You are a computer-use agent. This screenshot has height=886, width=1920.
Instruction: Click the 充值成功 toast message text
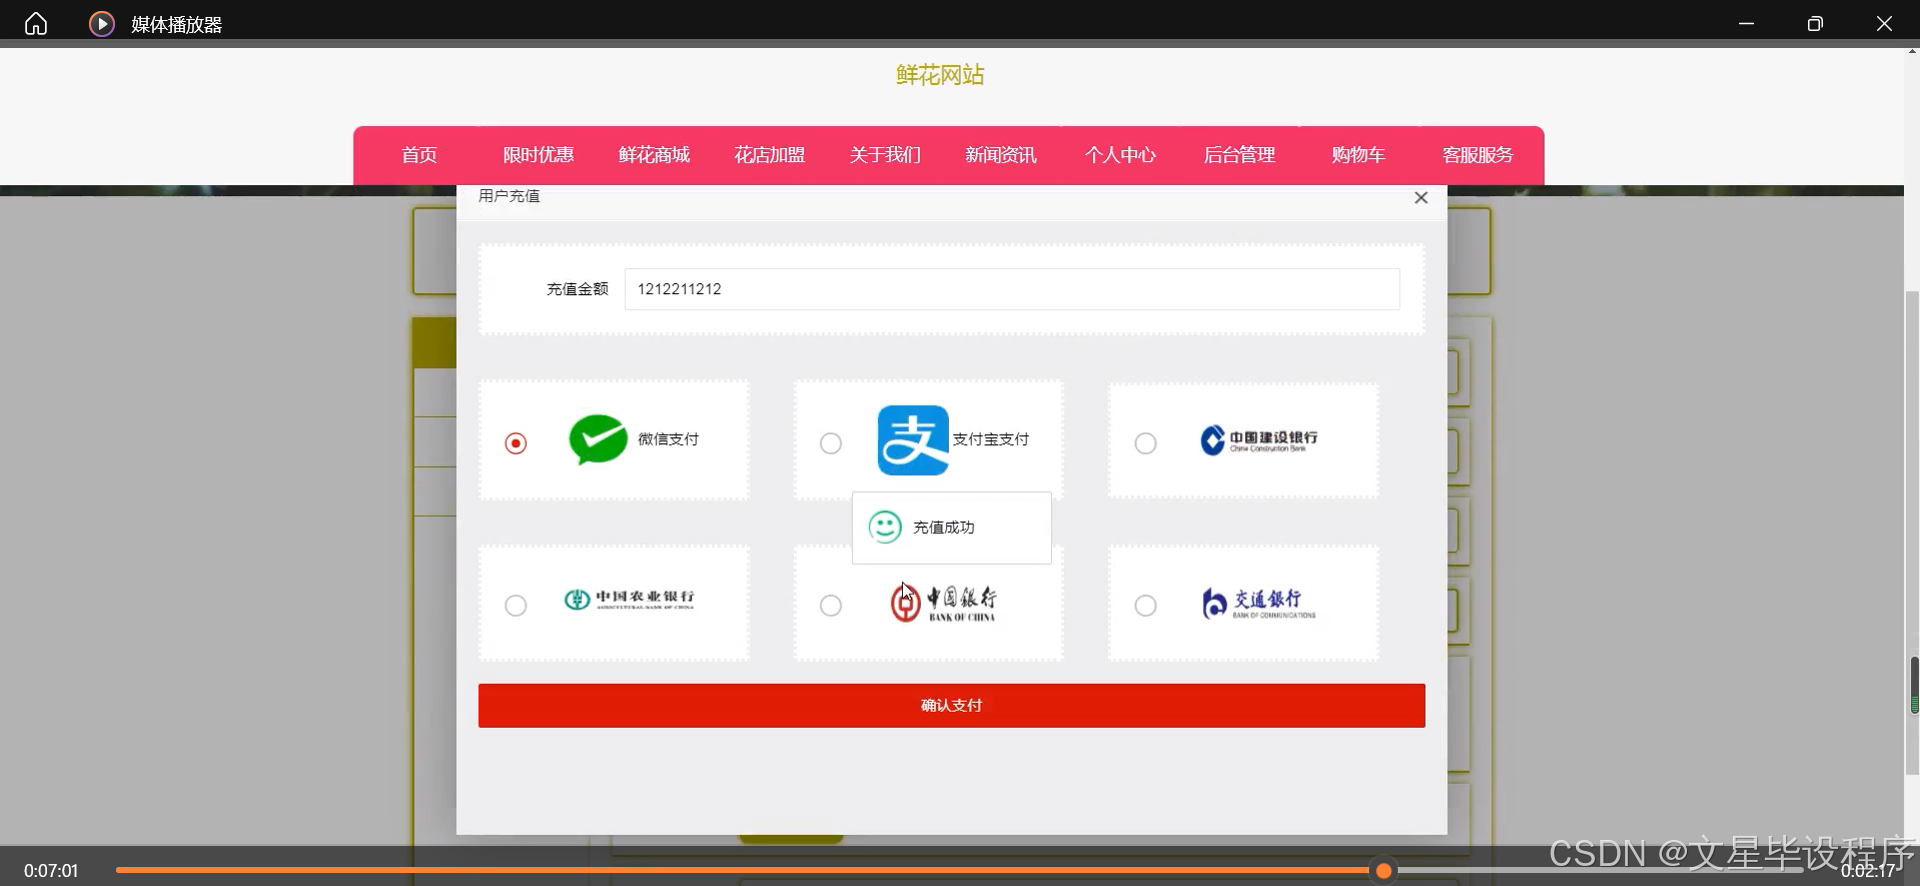(x=943, y=527)
